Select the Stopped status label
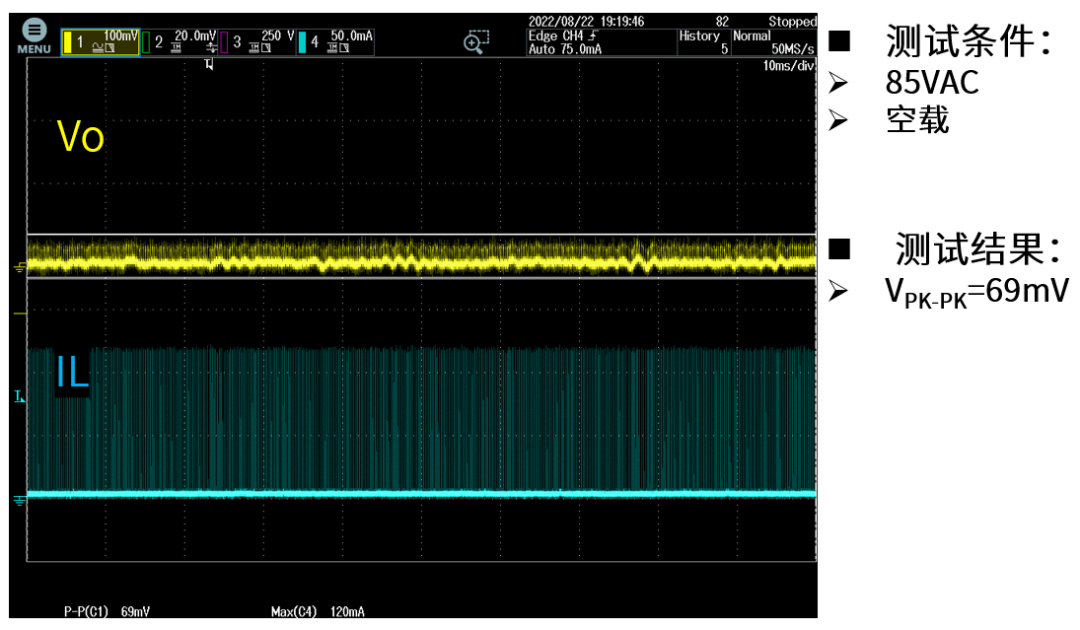The width and height of the screenshot is (1080, 630). pyautogui.click(x=793, y=19)
